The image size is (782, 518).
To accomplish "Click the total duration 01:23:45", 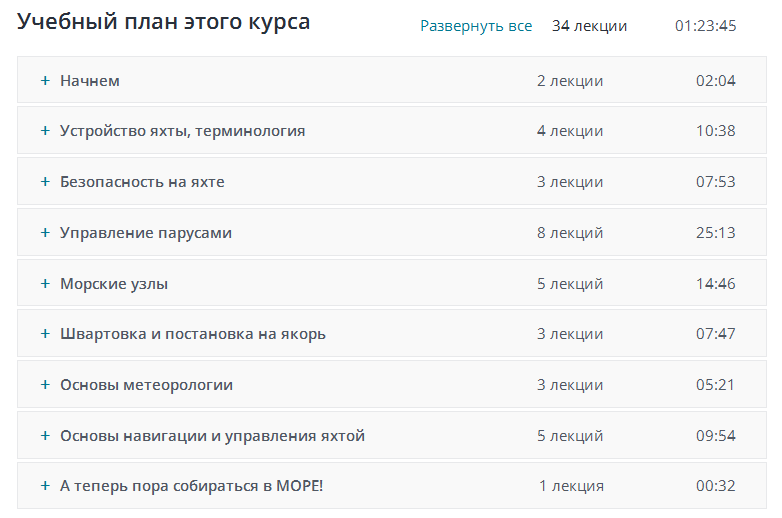I will pos(706,26).
